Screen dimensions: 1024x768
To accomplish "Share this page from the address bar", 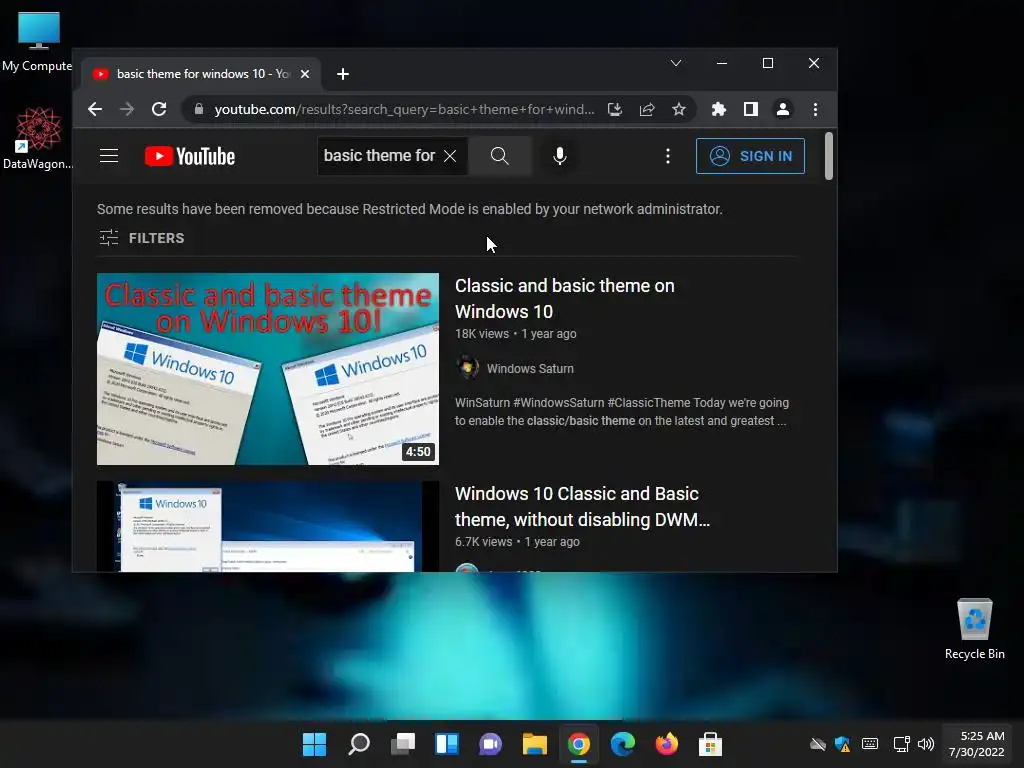I will [x=647, y=109].
